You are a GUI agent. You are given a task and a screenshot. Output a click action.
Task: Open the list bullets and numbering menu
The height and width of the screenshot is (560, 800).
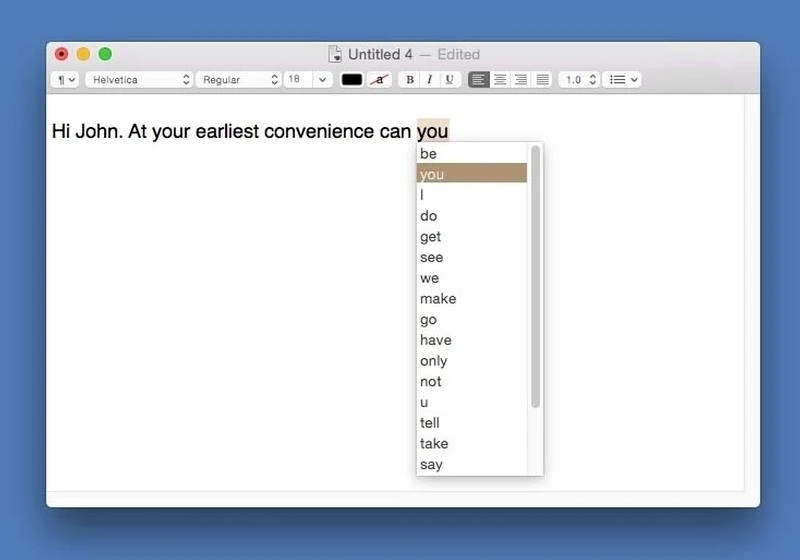tap(624, 80)
